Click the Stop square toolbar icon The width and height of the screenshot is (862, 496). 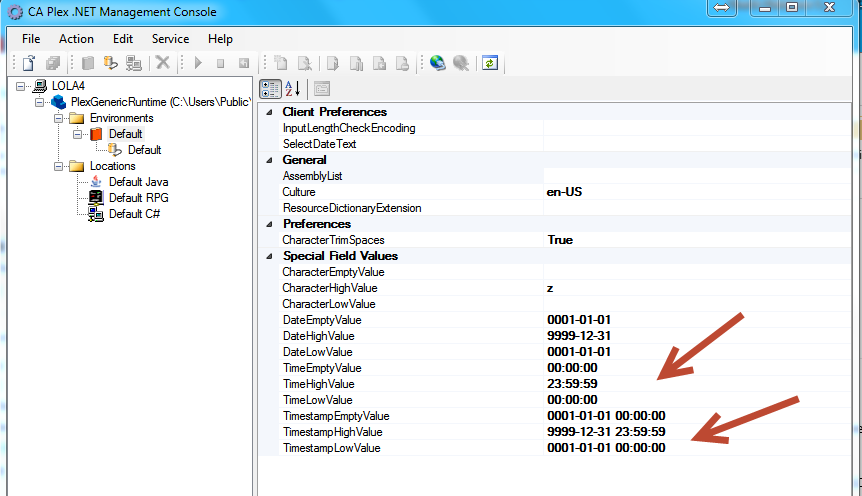tap(220, 64)
